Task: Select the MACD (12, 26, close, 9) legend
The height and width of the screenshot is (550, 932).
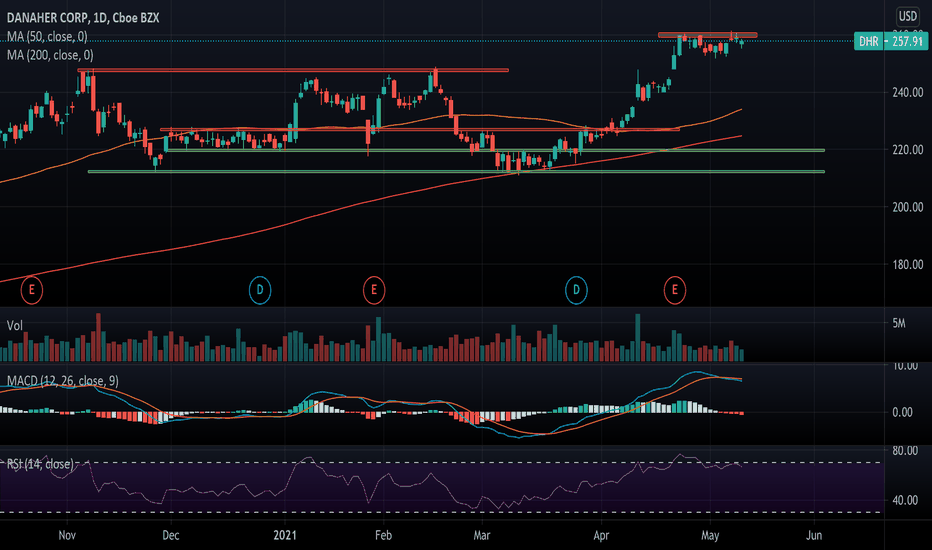Action: pyautogui.click(x=62, y=381)
